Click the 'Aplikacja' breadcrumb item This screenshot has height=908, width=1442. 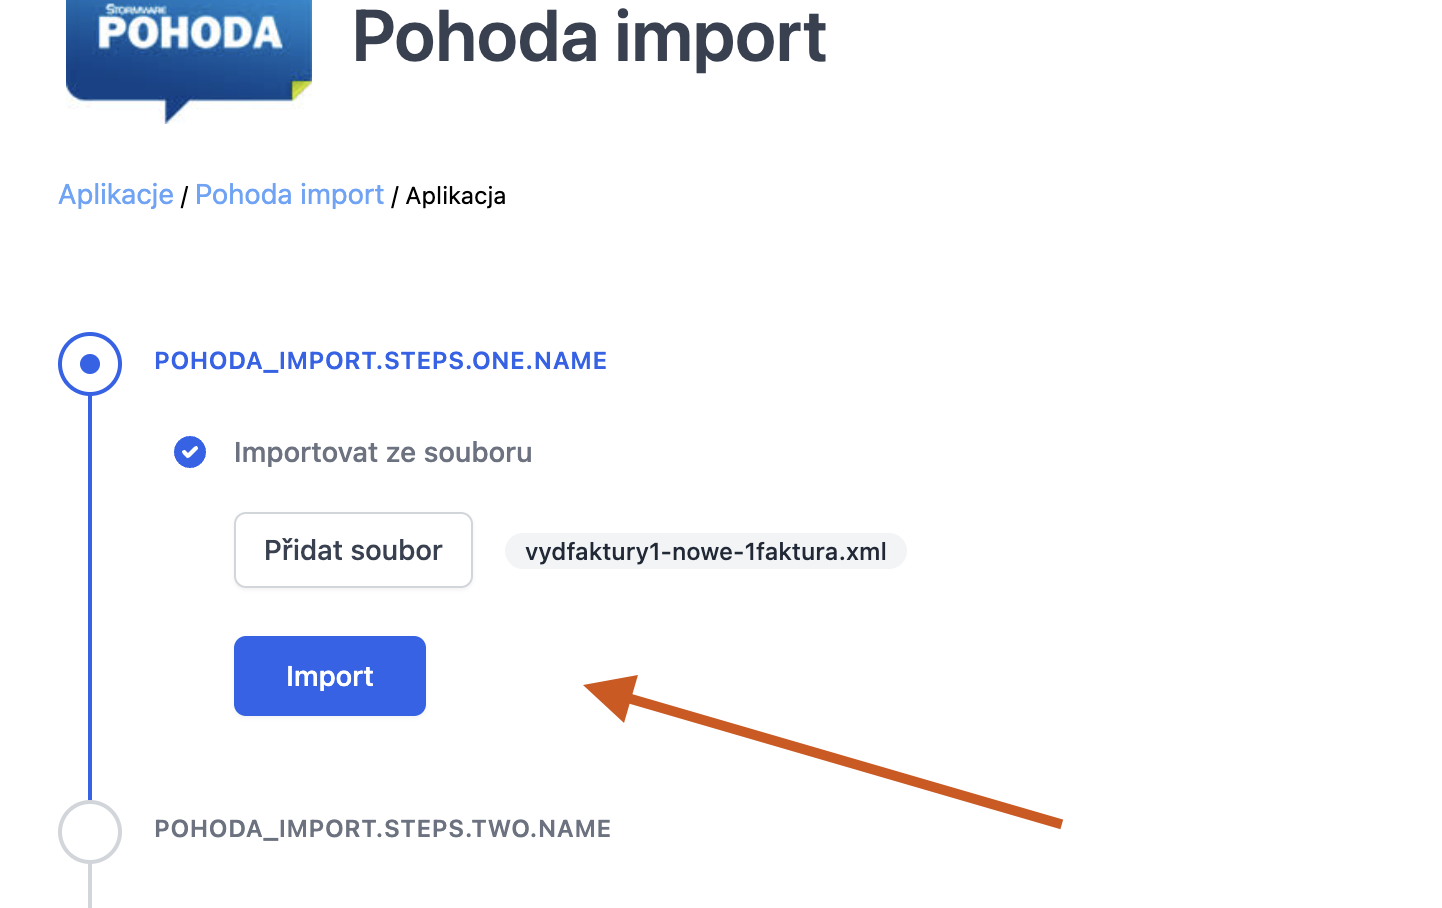pyautogui.click(x=455, y=196)
